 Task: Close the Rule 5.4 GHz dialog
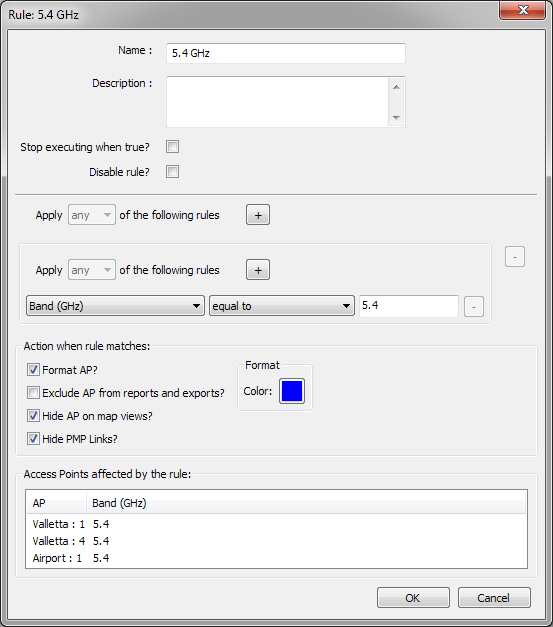523,10
